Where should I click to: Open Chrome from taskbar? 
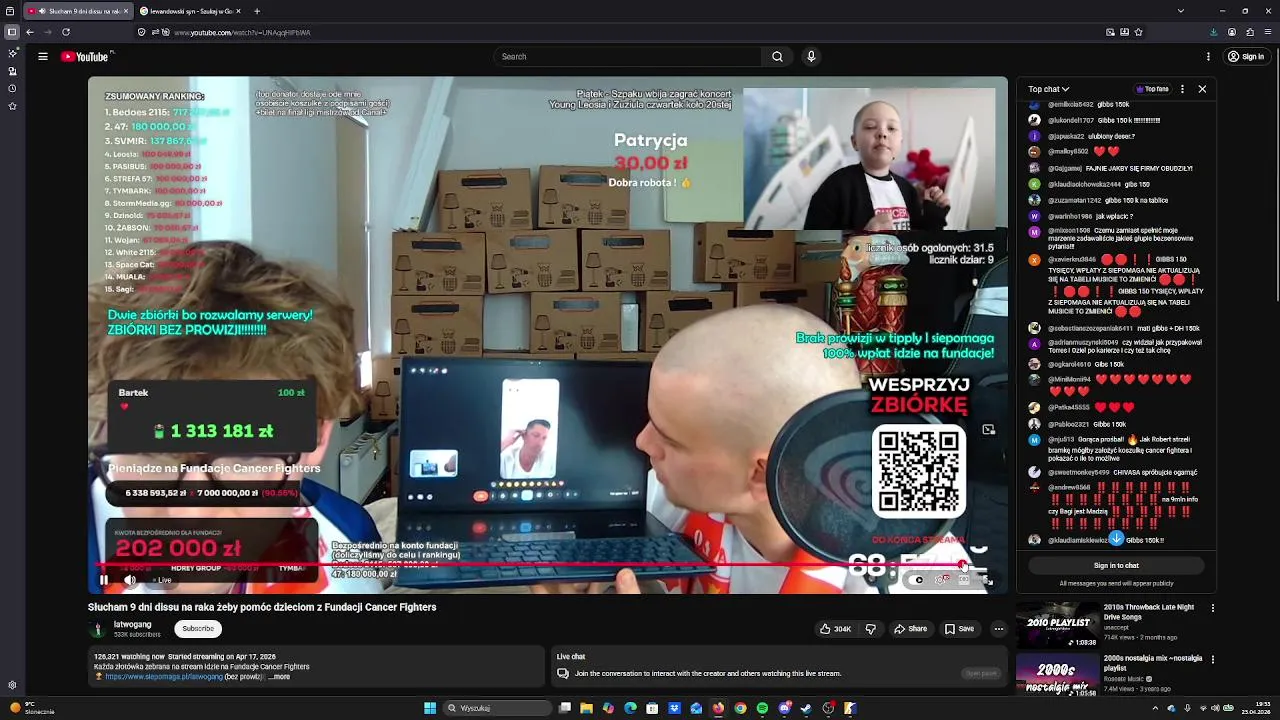740,708
